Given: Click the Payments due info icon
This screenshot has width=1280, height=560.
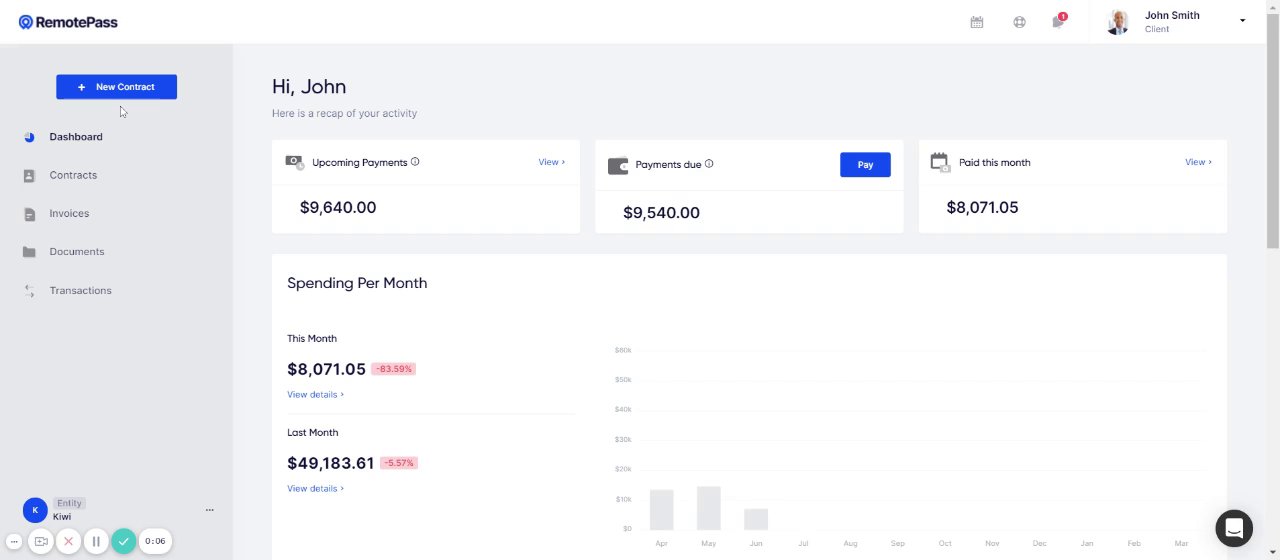Looking at the screenshot, I should point(709,164).
